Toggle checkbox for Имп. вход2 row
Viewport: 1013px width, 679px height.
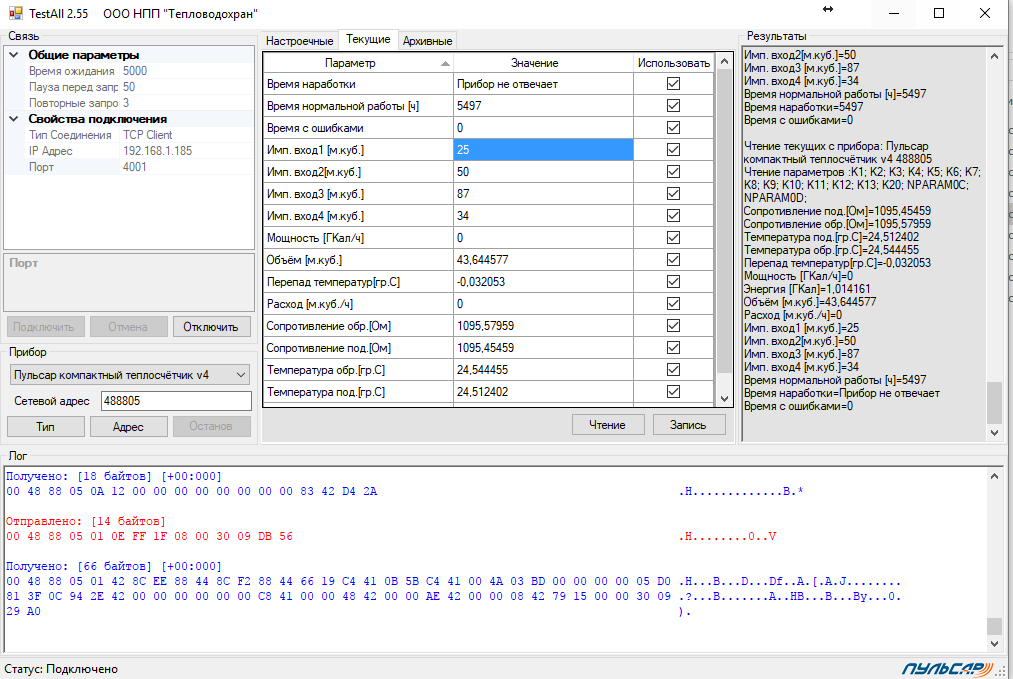tap(673, 171)
